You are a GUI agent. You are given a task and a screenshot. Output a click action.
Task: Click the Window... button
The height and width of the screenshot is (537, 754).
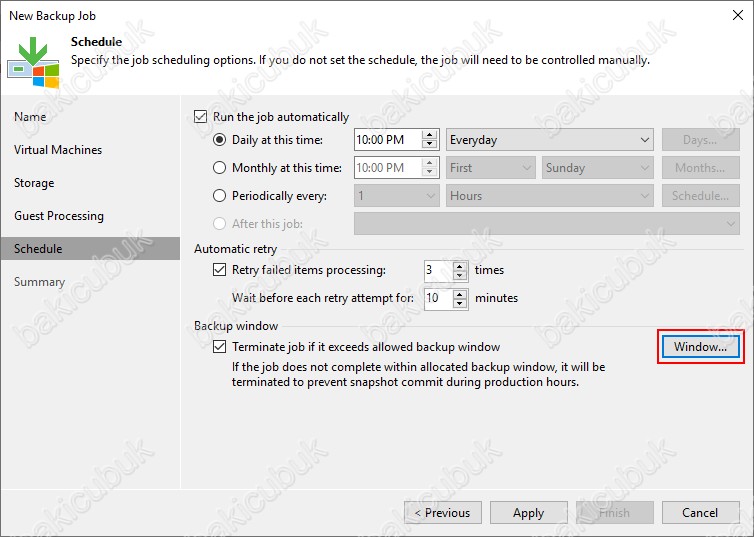pyautogui.click(x=701, y=347)
